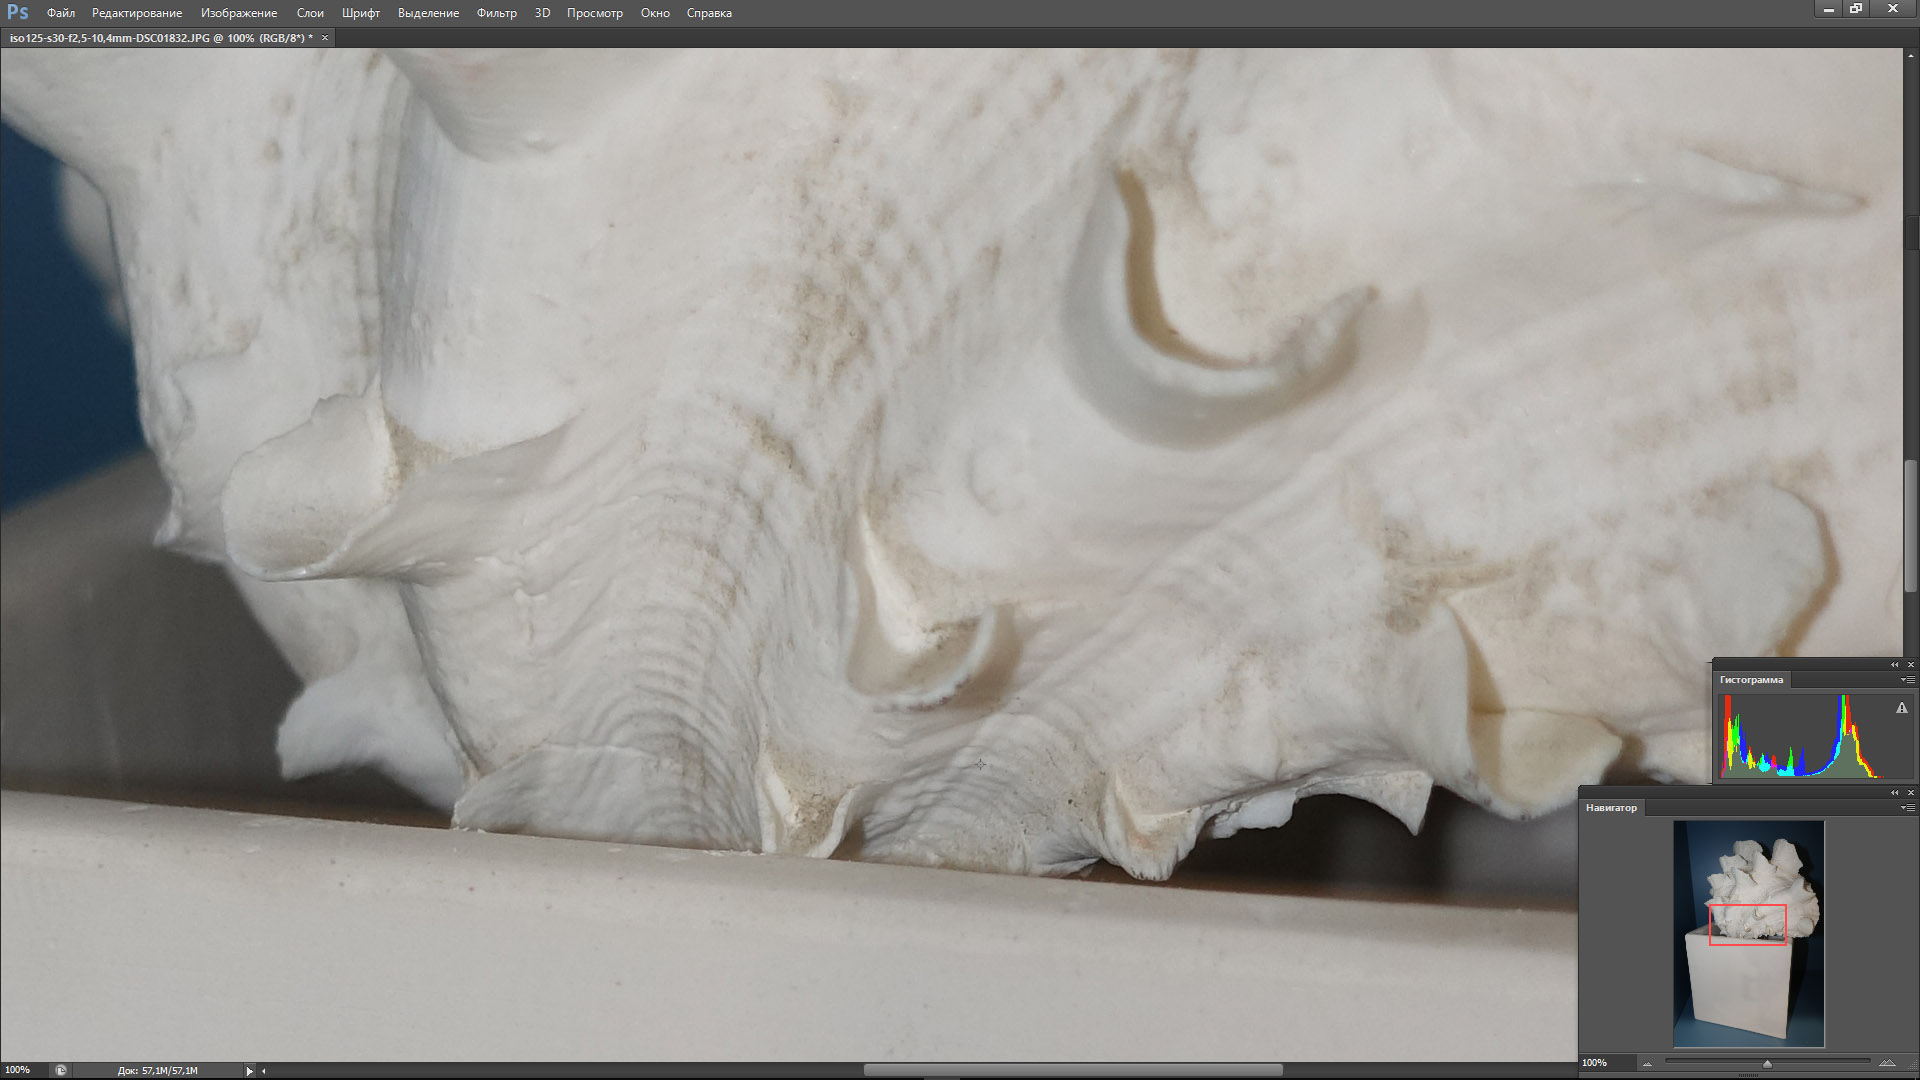Screen dimensions: 1920x1080
Task: Select the Гистограмма panel tab
Action: click(1750, 680)
